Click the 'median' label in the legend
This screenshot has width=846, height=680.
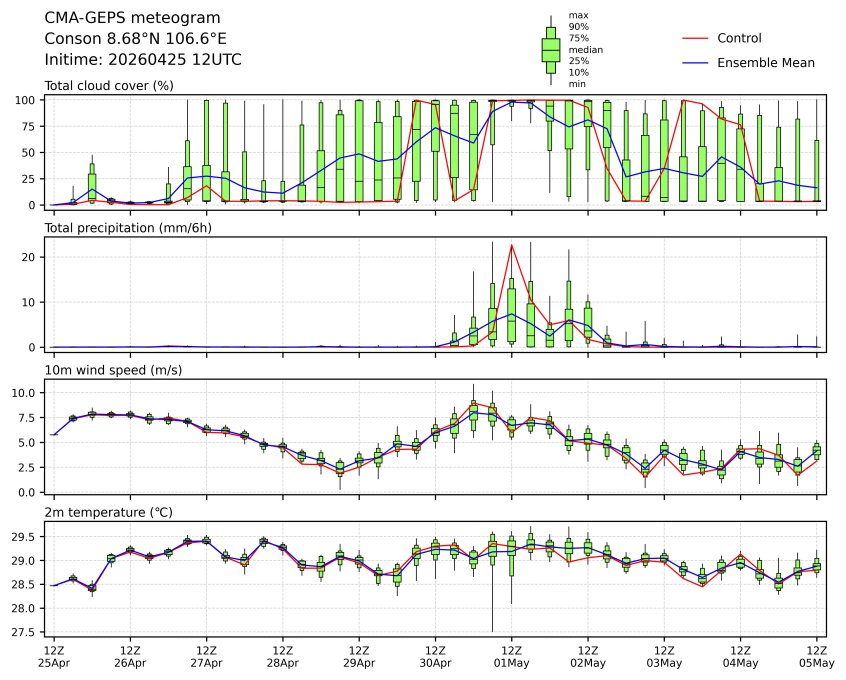point(585,49)
